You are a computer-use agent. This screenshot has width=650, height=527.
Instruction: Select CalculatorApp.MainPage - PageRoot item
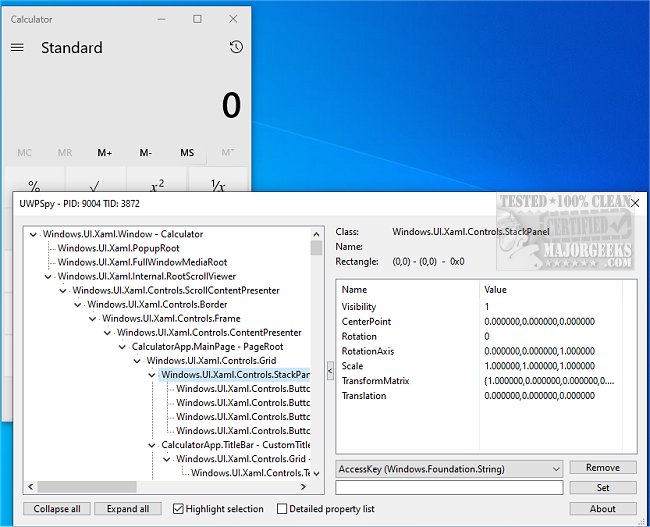tap(207, 347)
